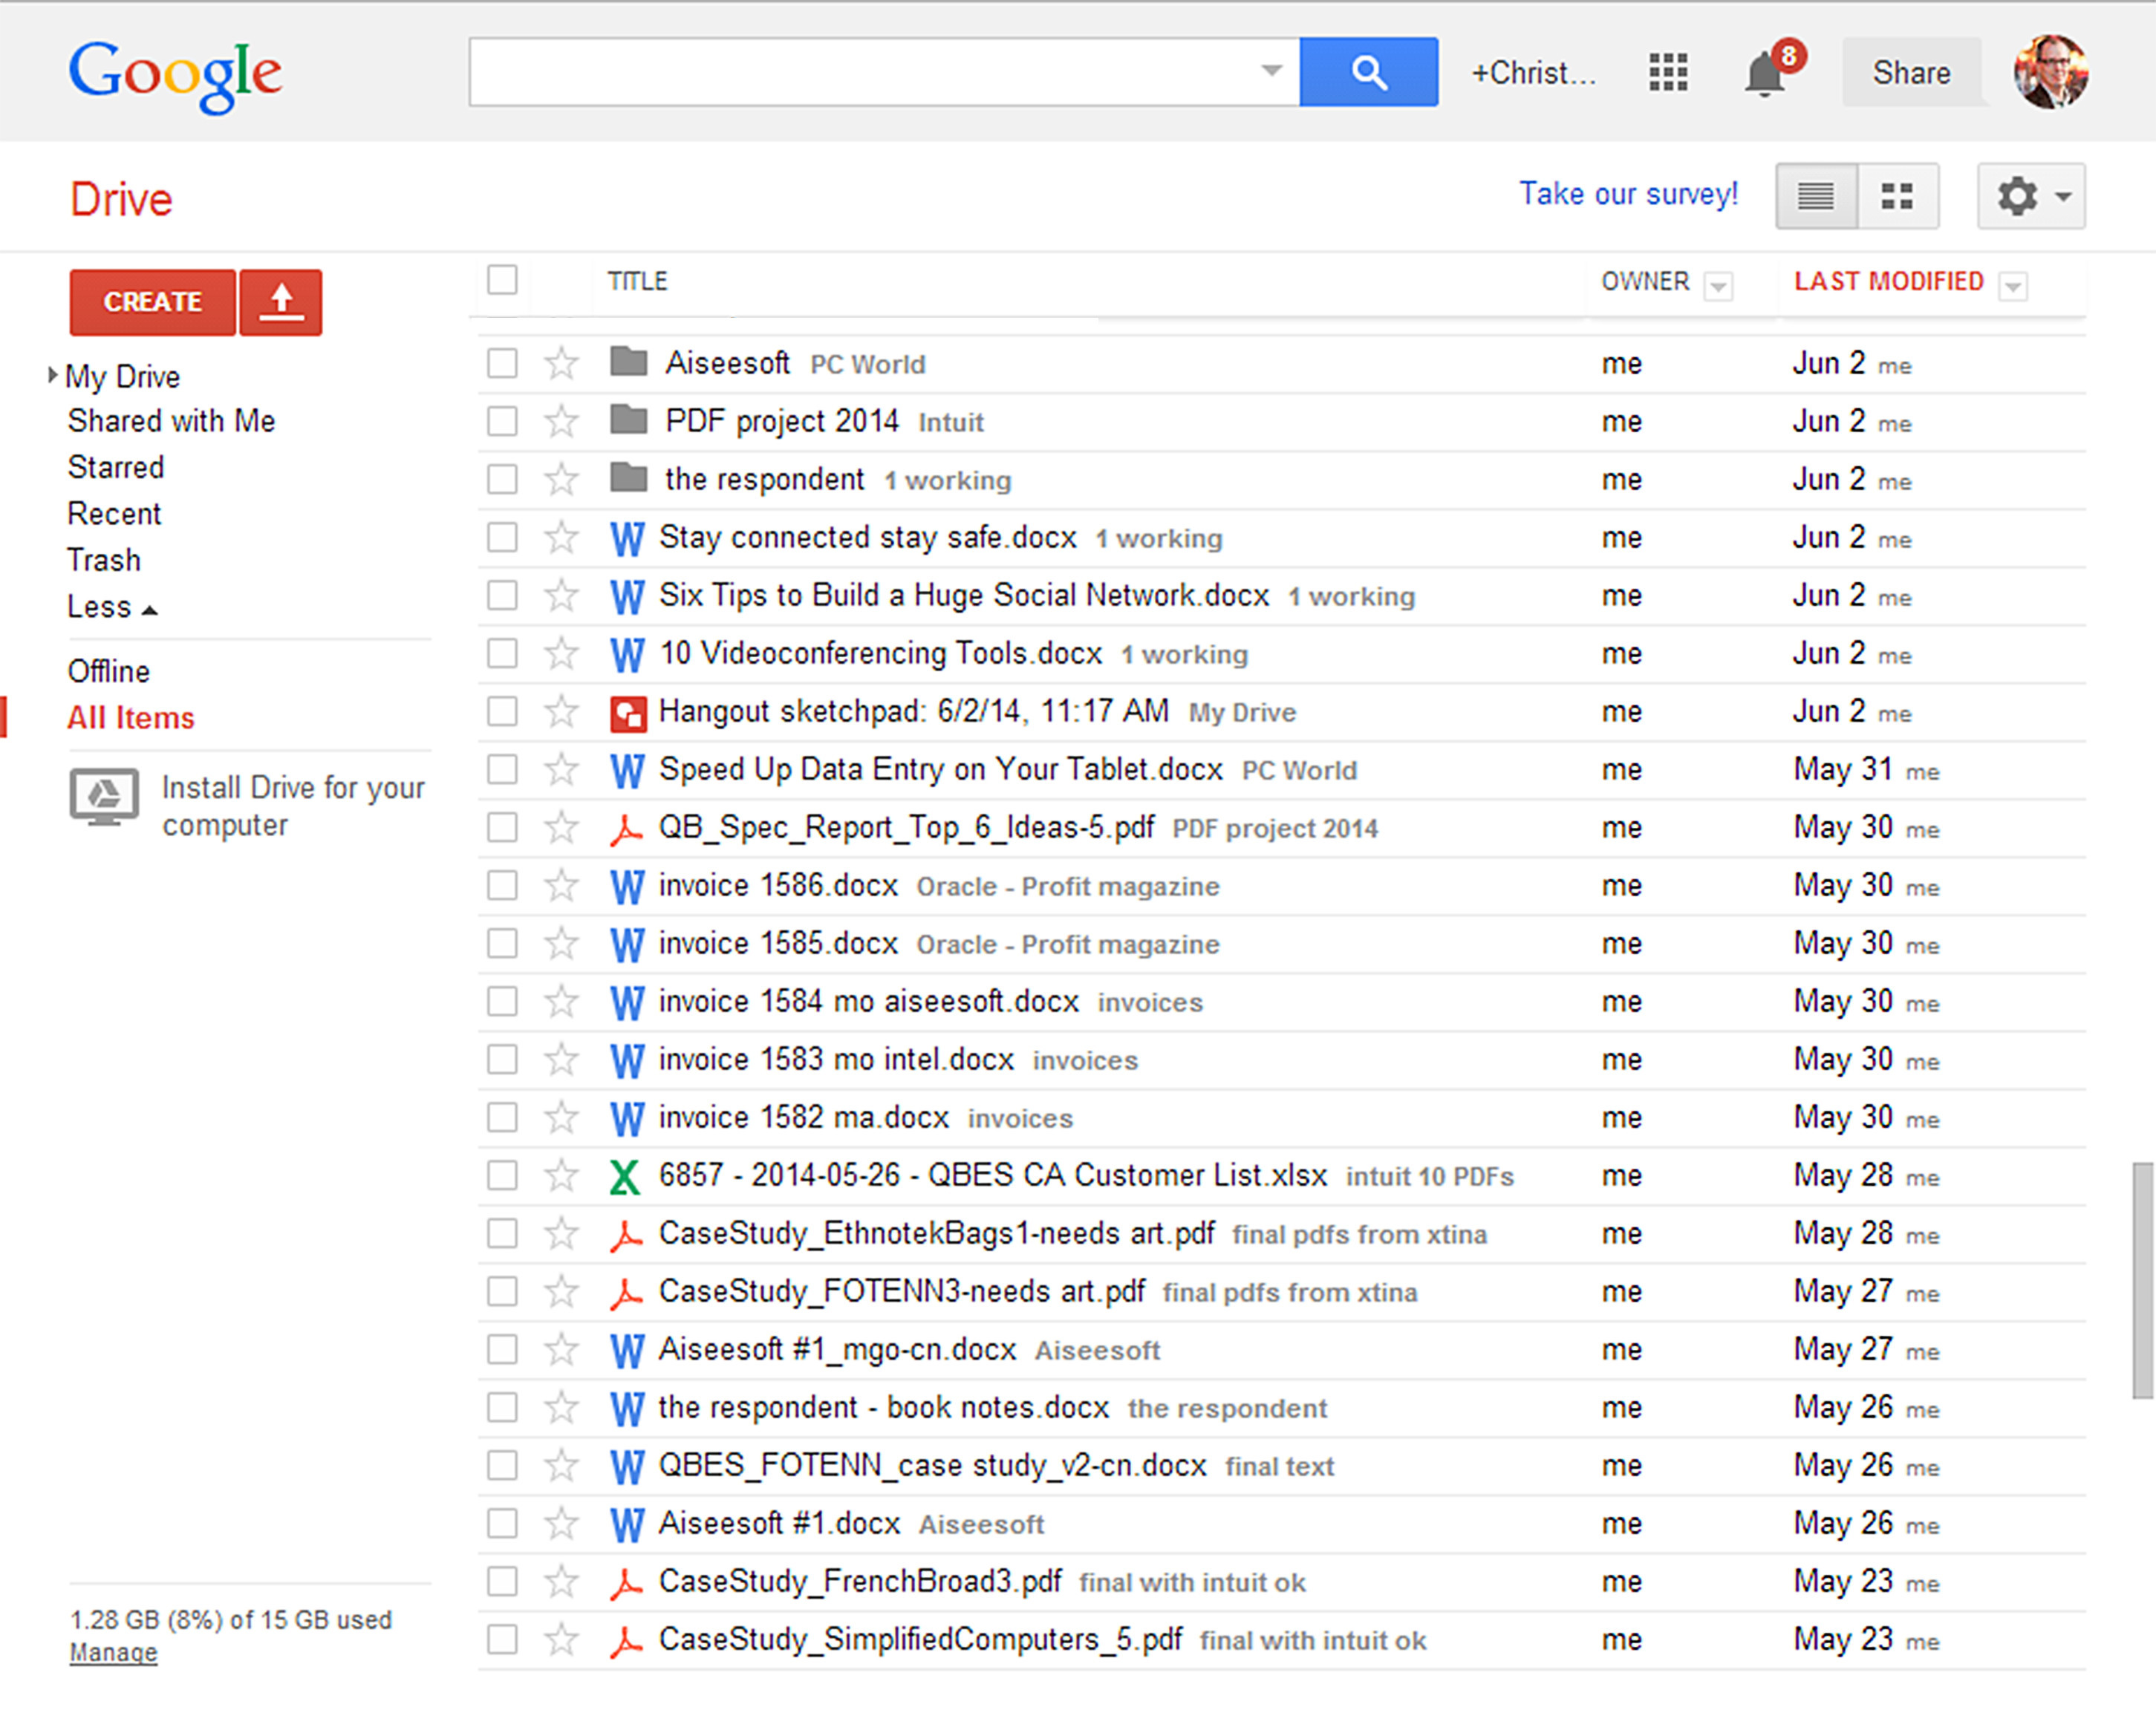
Task: Tick the select-all checkbox in header
Action: pyautogui.click(x=502, y=280)
